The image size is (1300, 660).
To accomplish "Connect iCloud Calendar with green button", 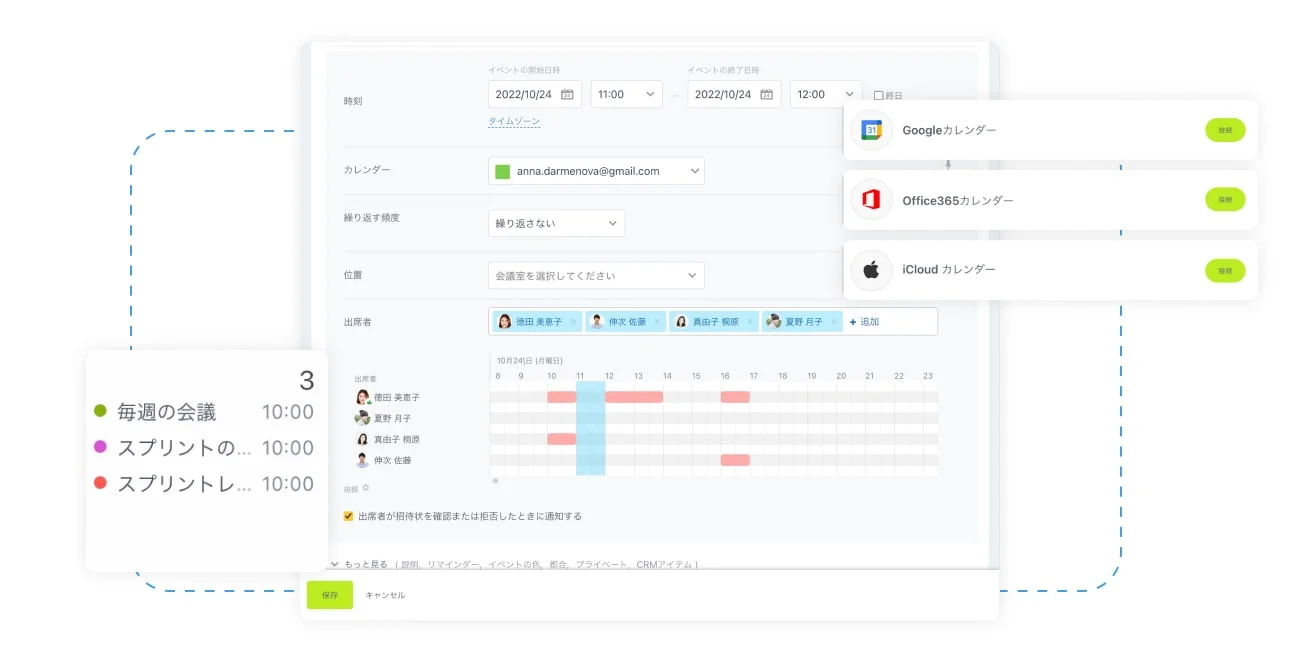I will tap(1225, 270).
